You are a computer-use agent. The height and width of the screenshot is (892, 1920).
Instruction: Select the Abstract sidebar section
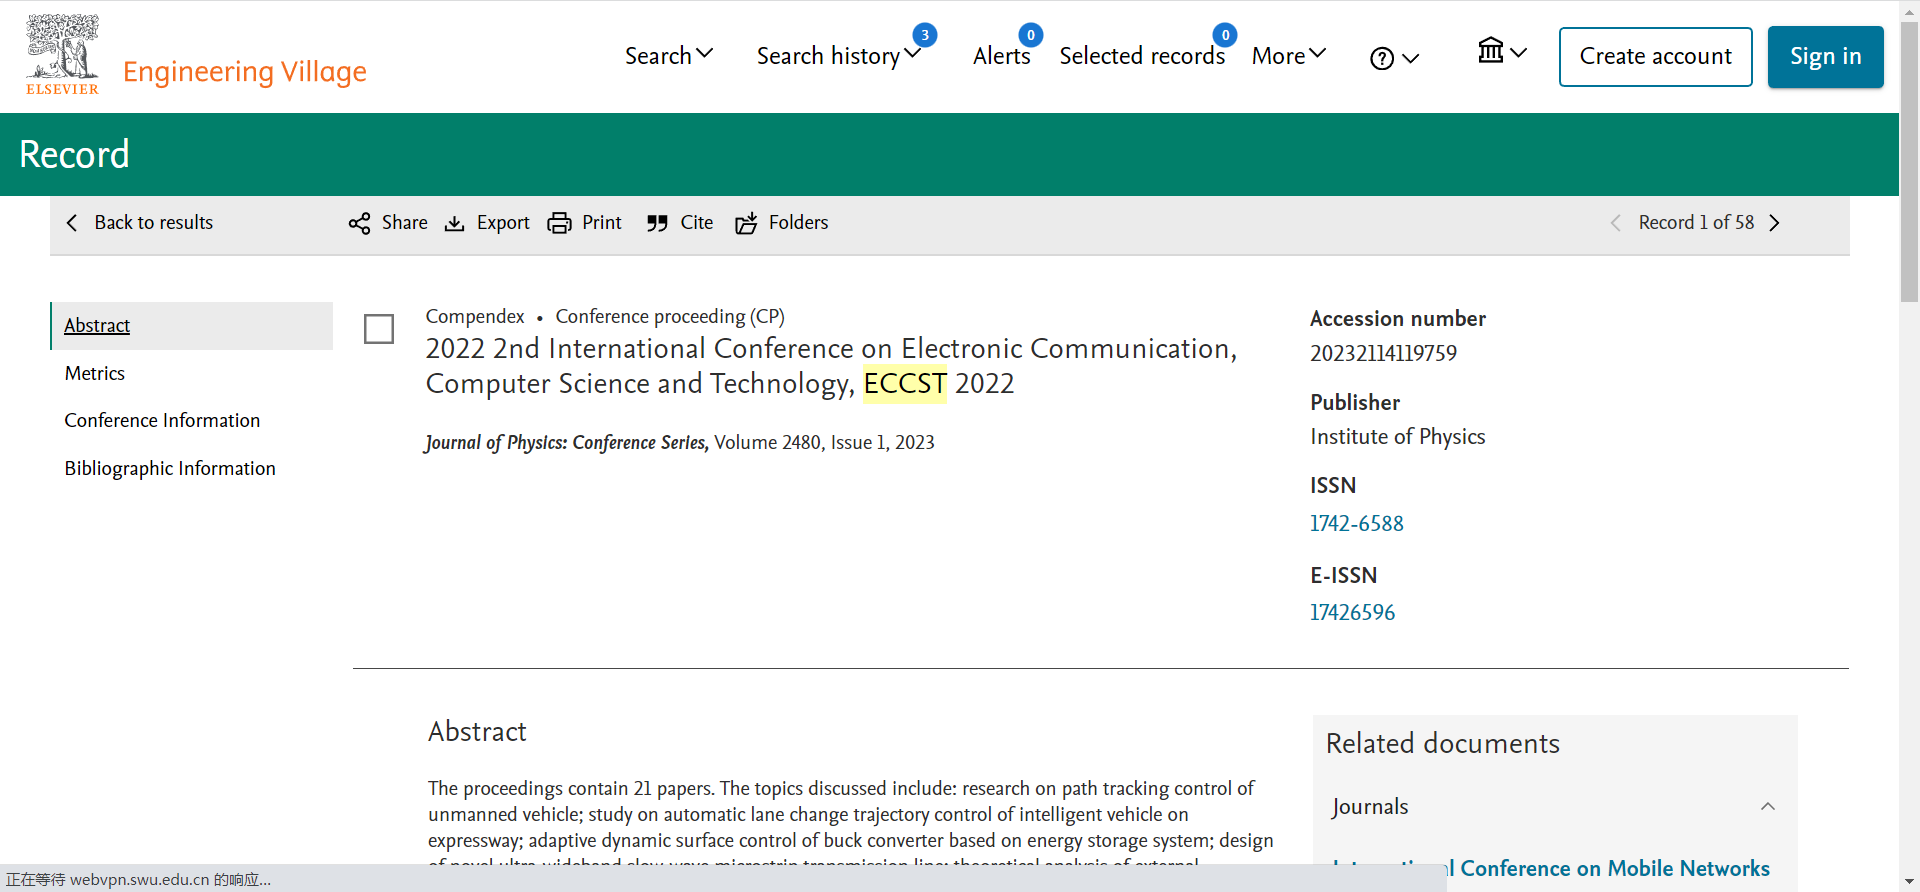pyautogui.click(x=192, y=326)
